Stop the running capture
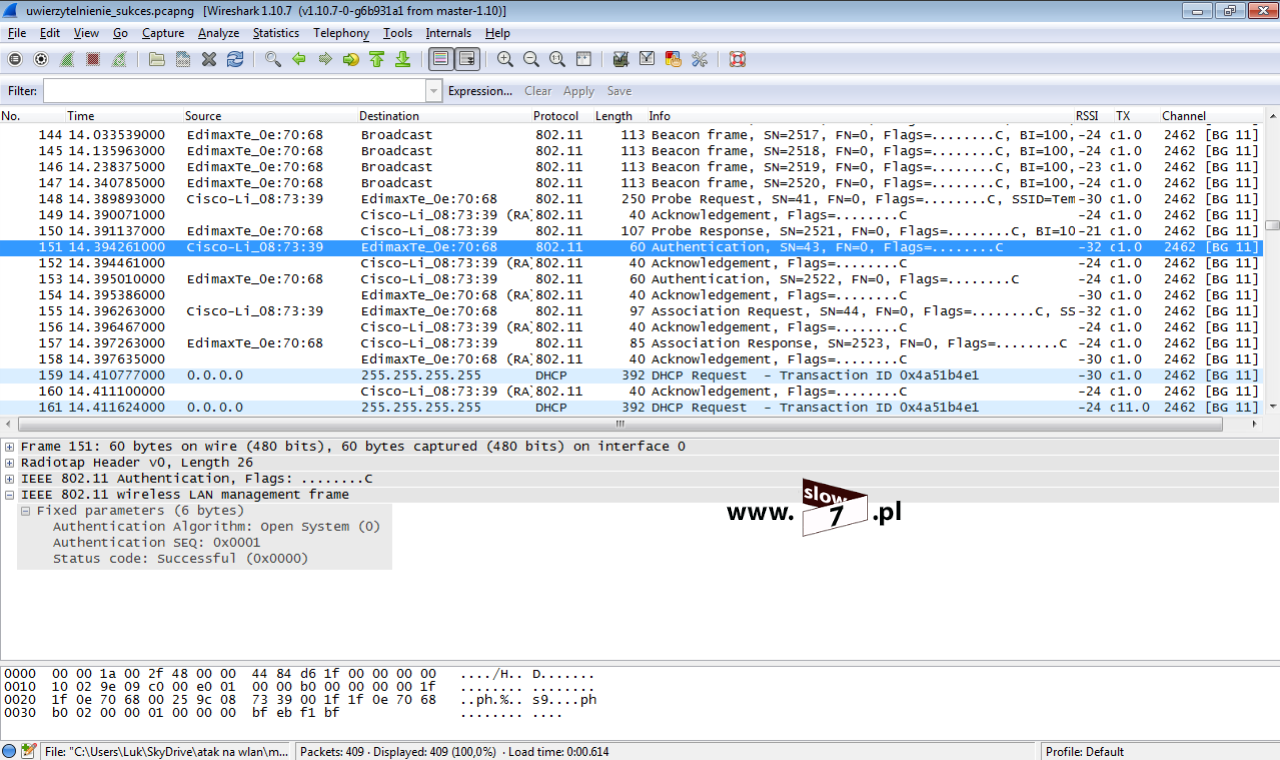Image resolution: width=1280 pixels, height=760 pixels. click(93, 59)
